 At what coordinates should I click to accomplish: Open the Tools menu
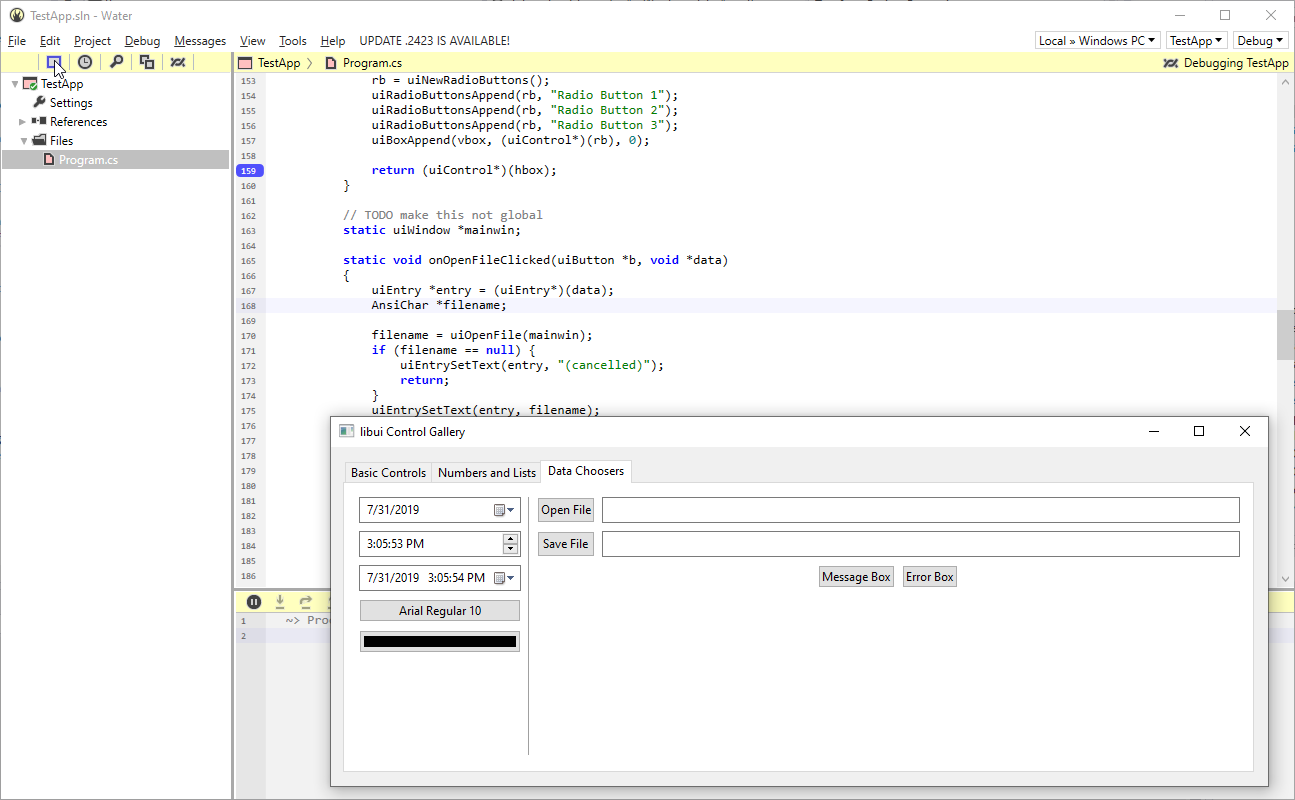pos(293,41)
